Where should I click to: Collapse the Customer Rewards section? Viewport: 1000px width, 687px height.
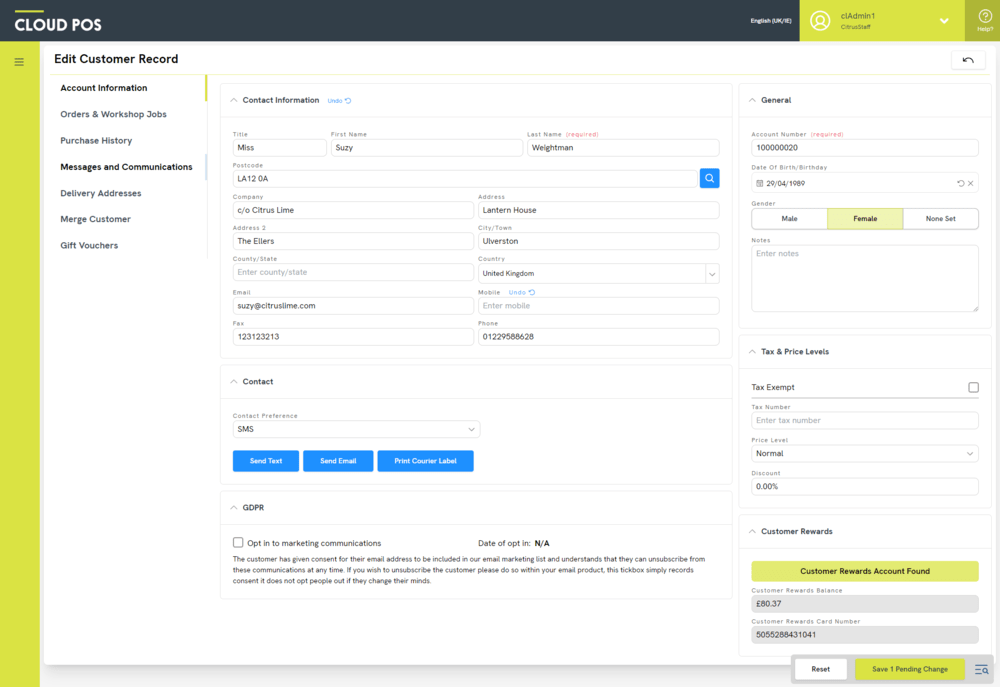pyautogui.click(x=753, y=531)
